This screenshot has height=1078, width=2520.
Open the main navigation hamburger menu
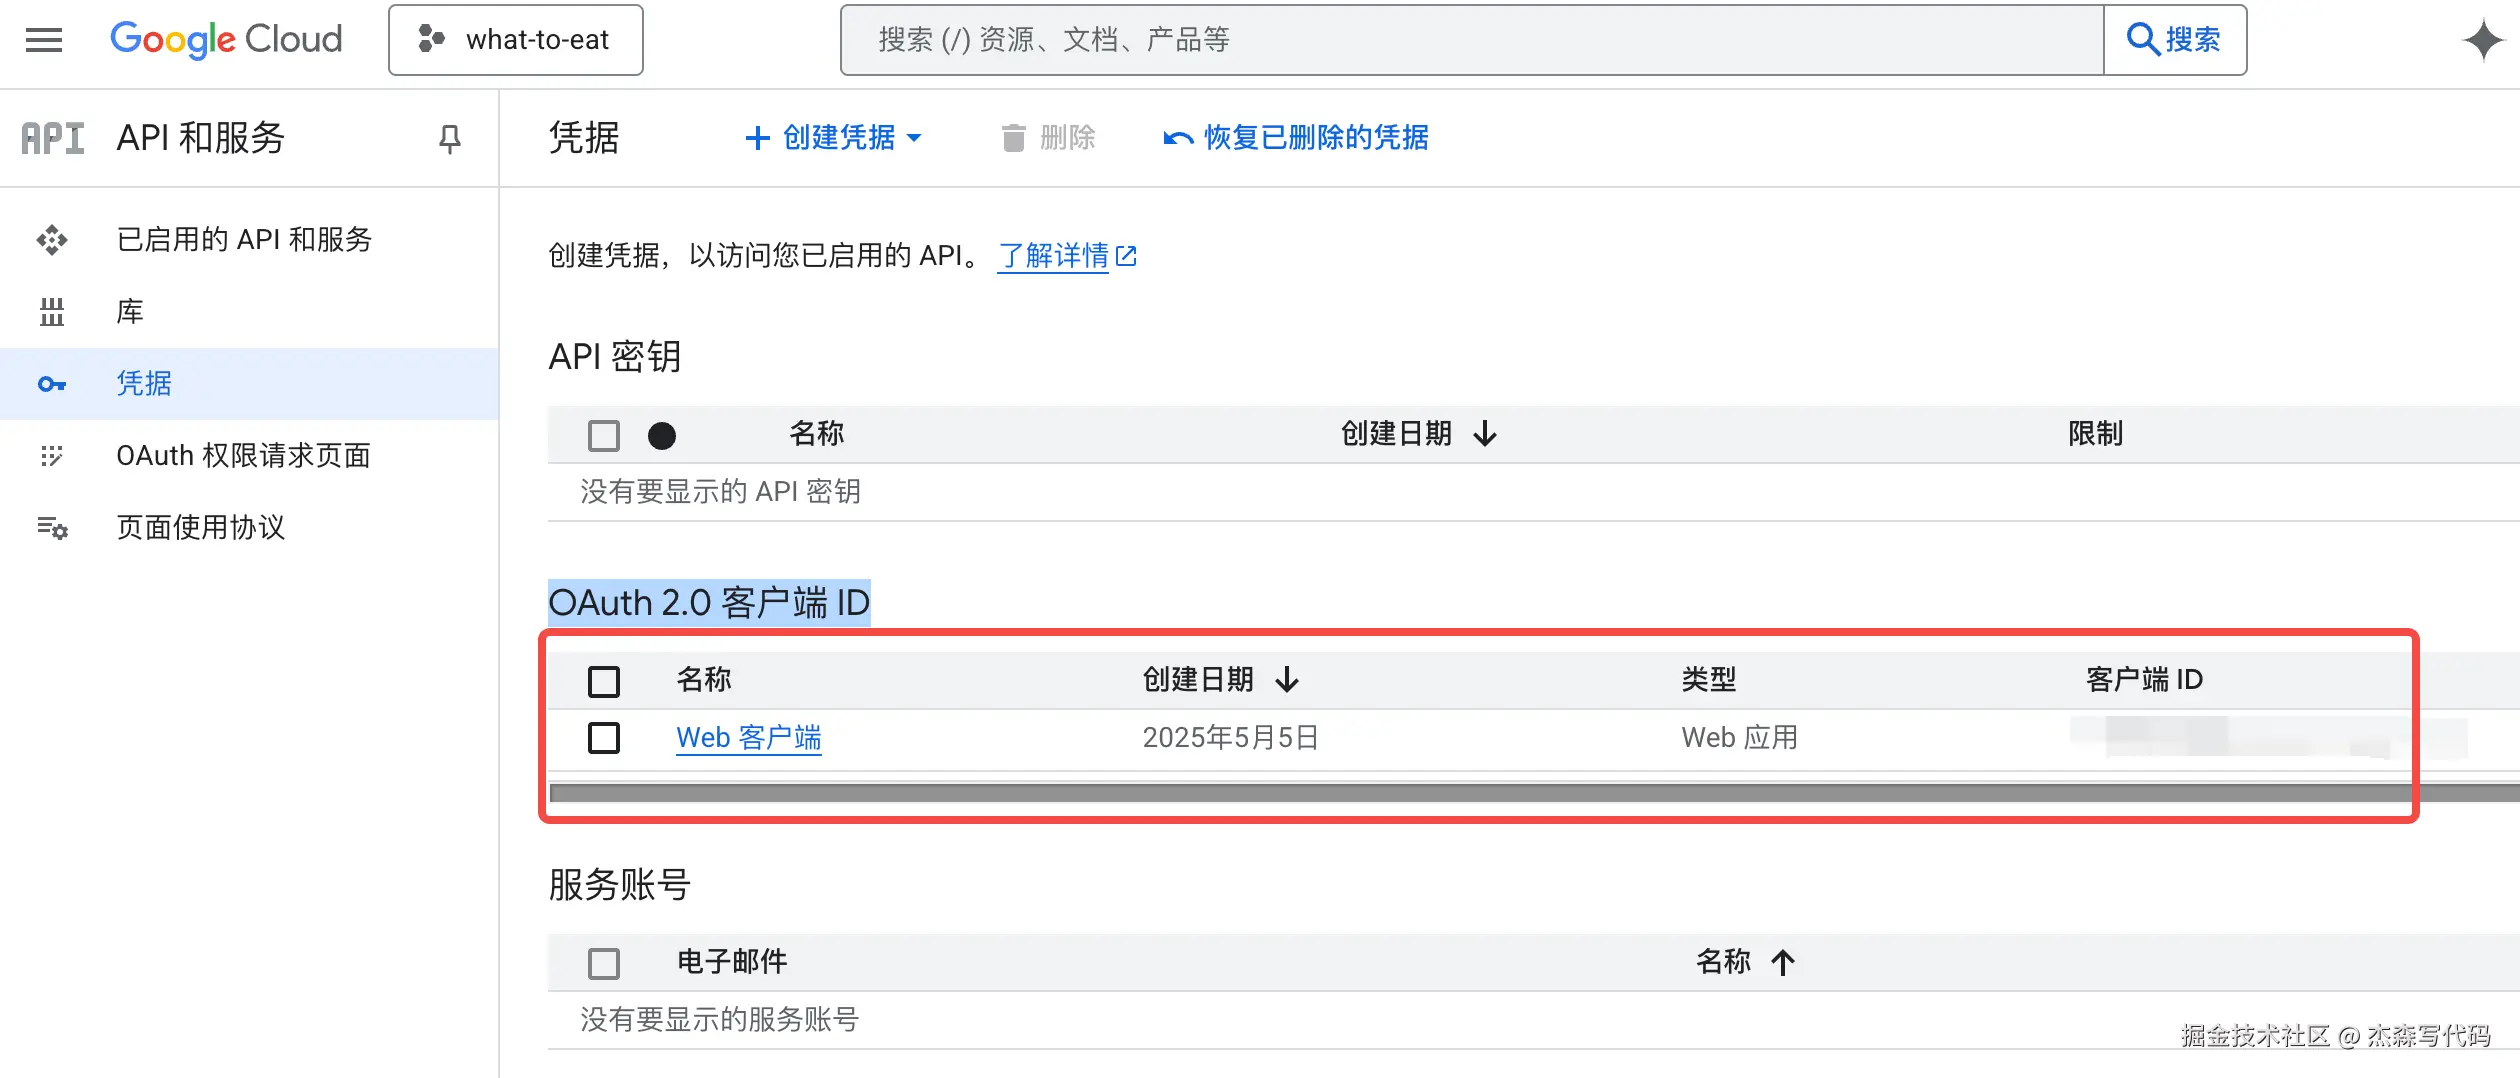(x=44, y=40)
